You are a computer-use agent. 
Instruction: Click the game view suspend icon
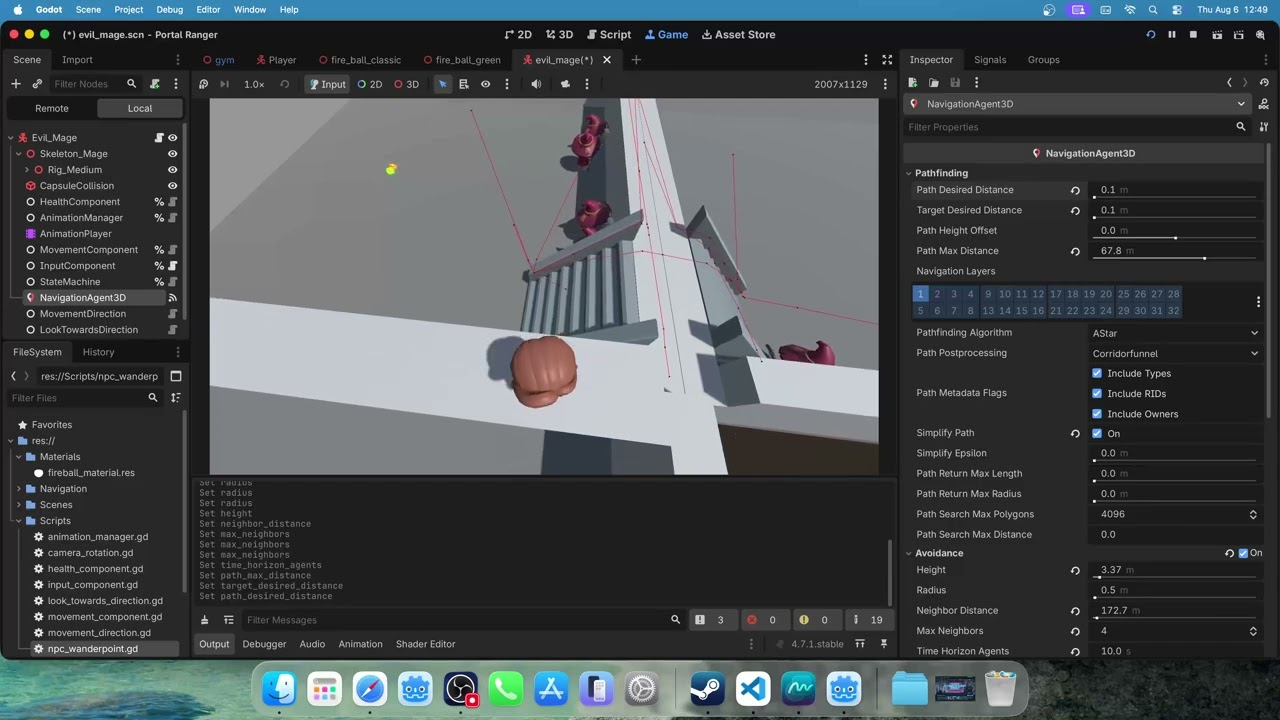203,84
